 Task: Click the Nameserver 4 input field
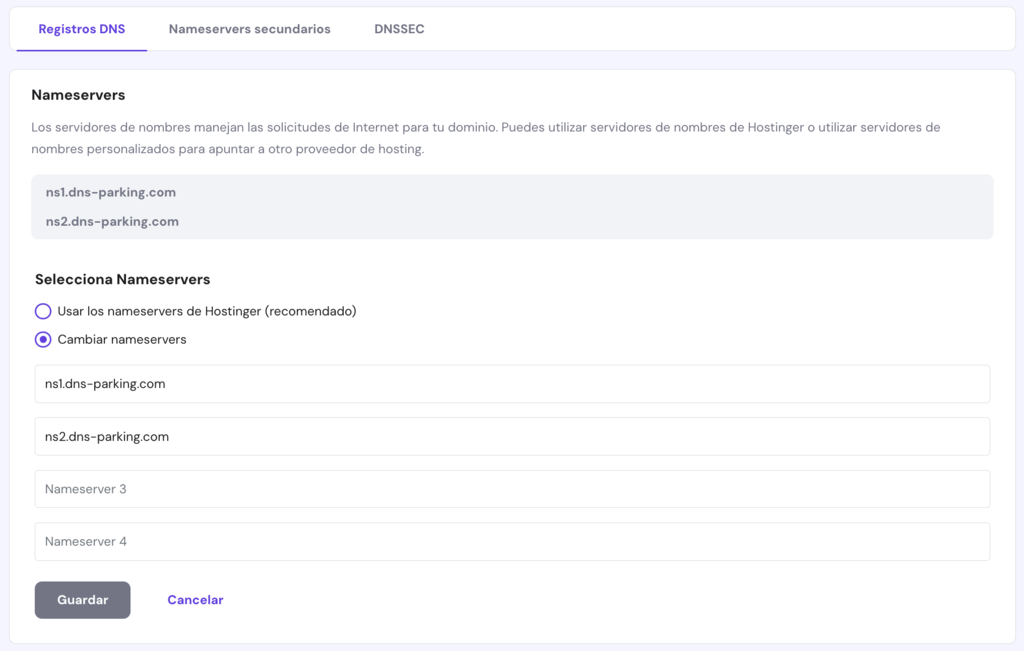pyautogui.click(x=512, y=541)
